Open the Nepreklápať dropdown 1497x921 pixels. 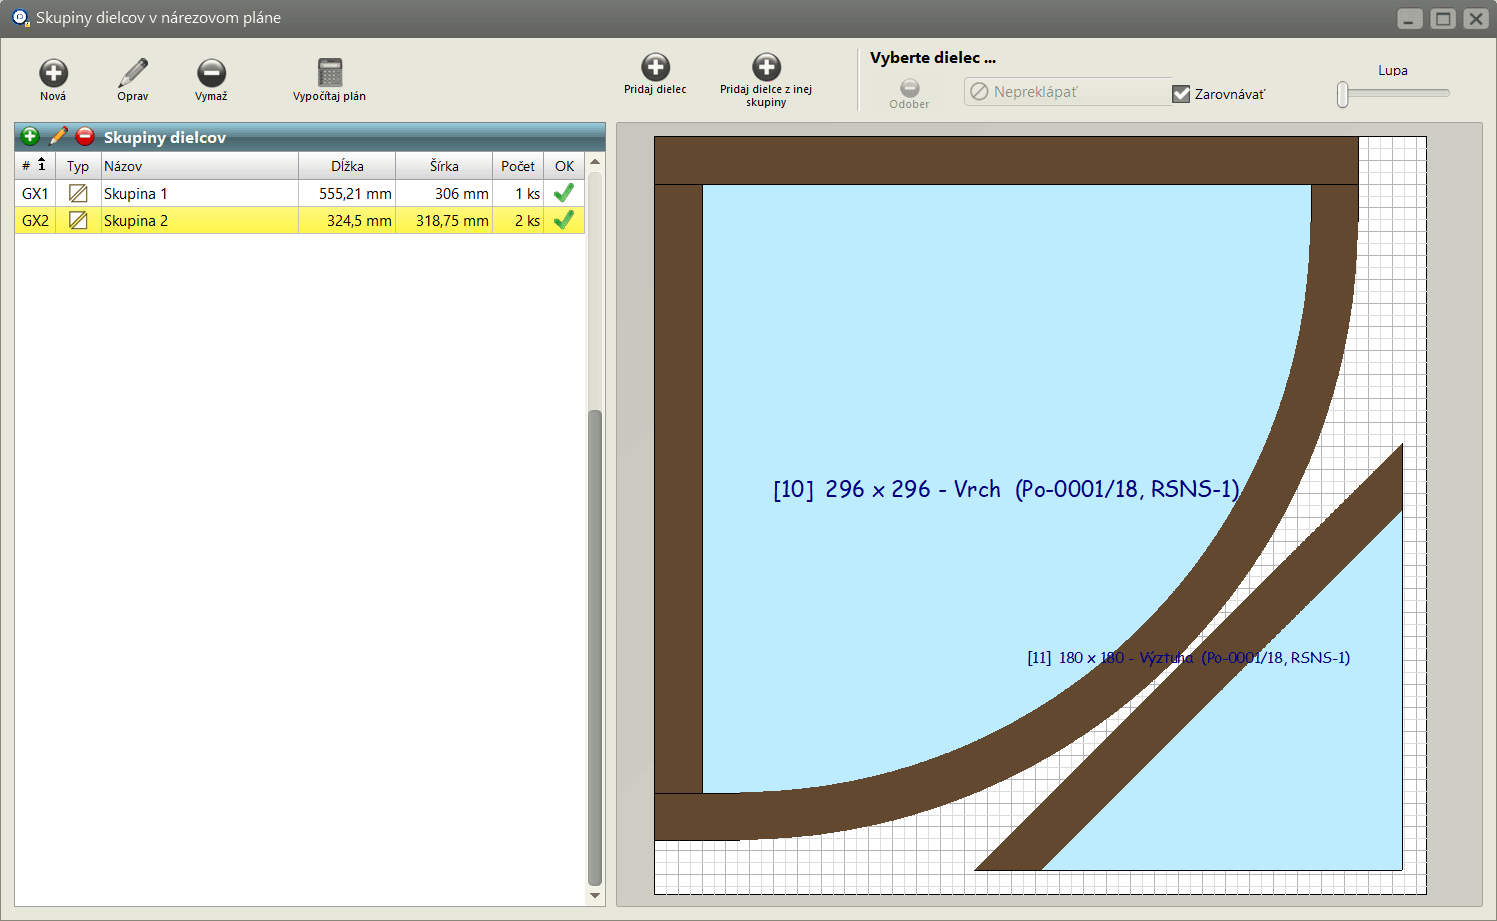click(1066, 92)
